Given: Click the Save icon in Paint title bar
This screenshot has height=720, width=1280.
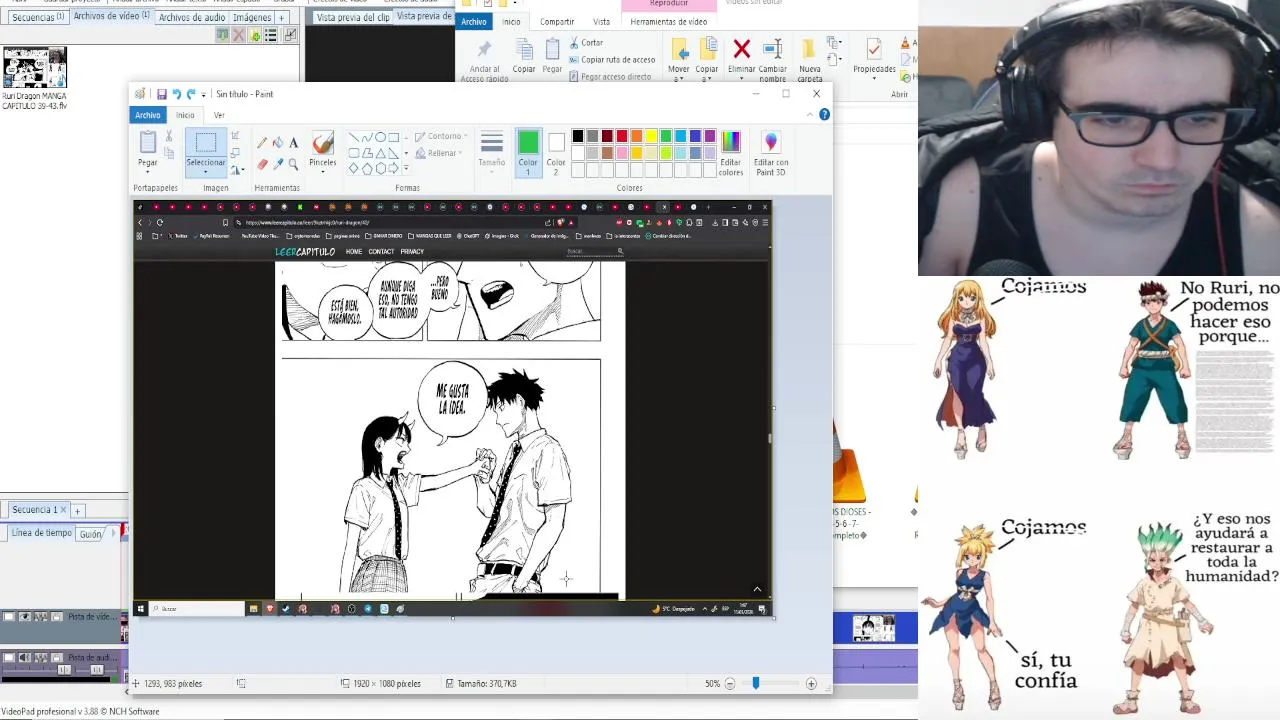Looking at the screenshot, I should (161, 94).
